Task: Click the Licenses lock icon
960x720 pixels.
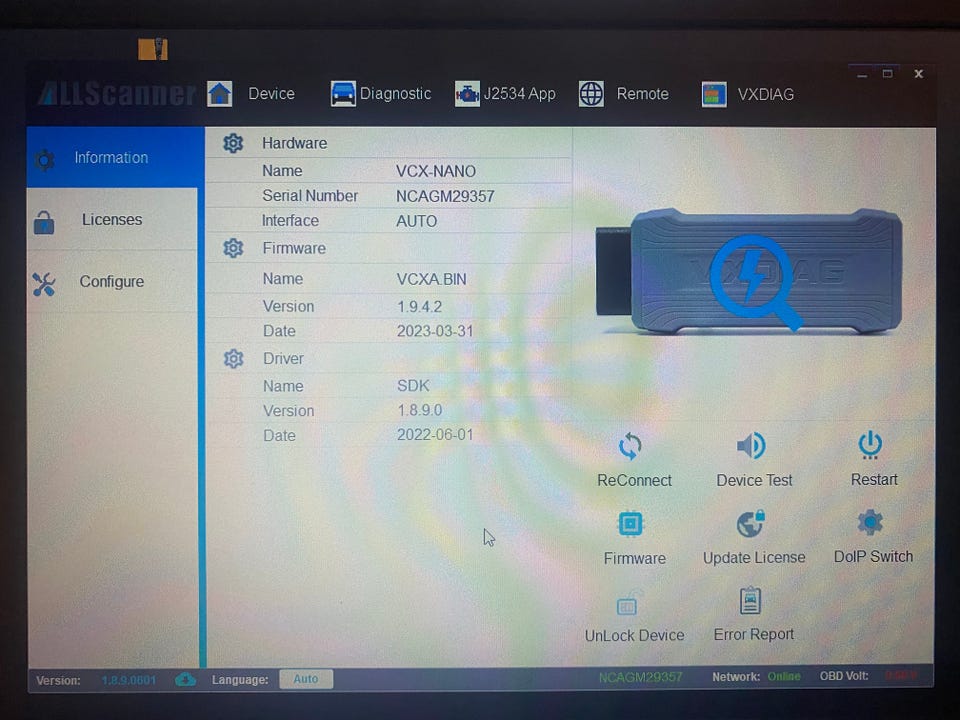Action: 43,222
